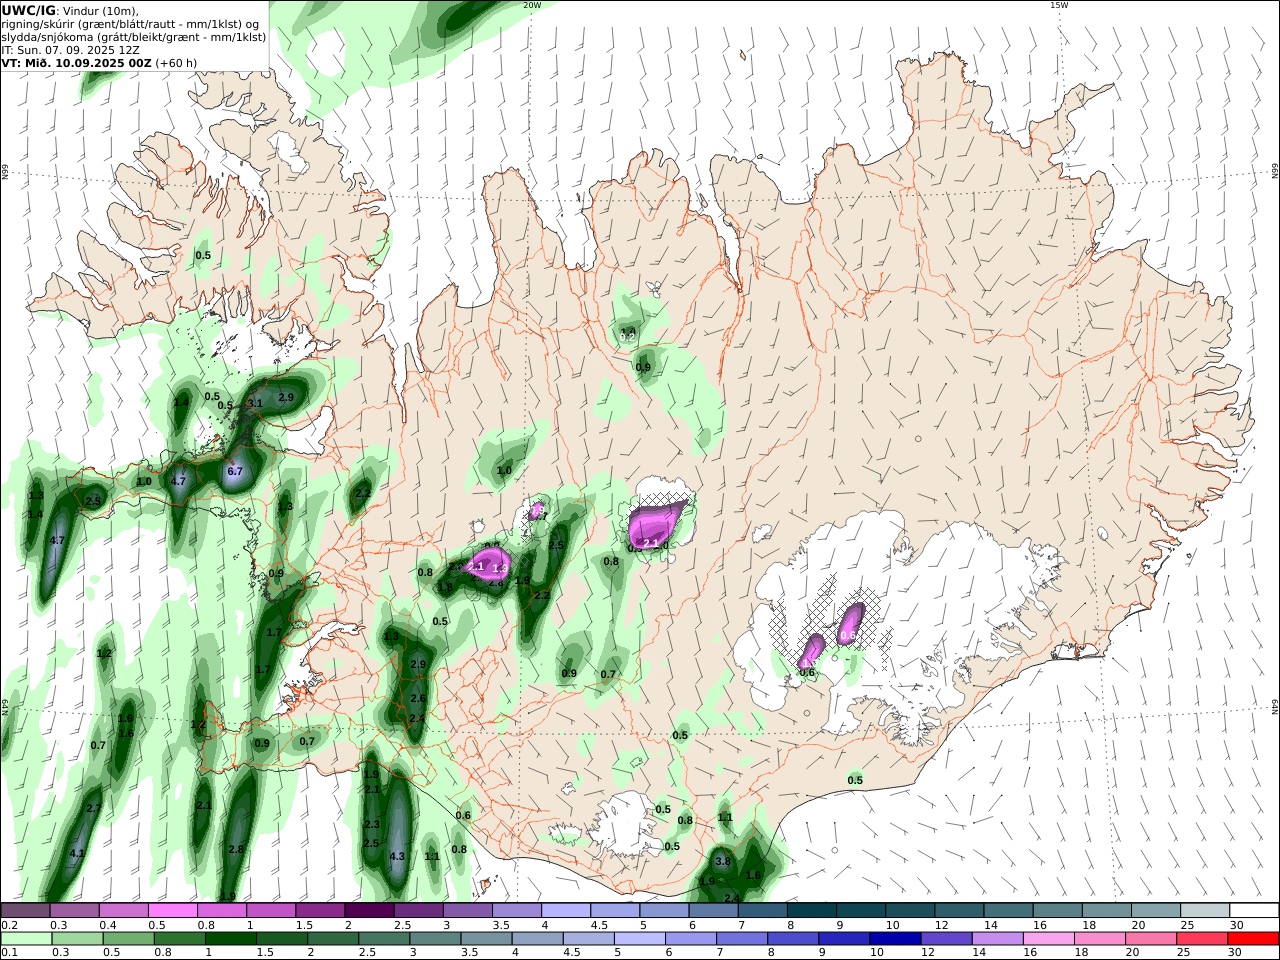Viewport: 1280px width, 960px height.
Task: Click the 4.3 value off south coast
Action: 397,856
